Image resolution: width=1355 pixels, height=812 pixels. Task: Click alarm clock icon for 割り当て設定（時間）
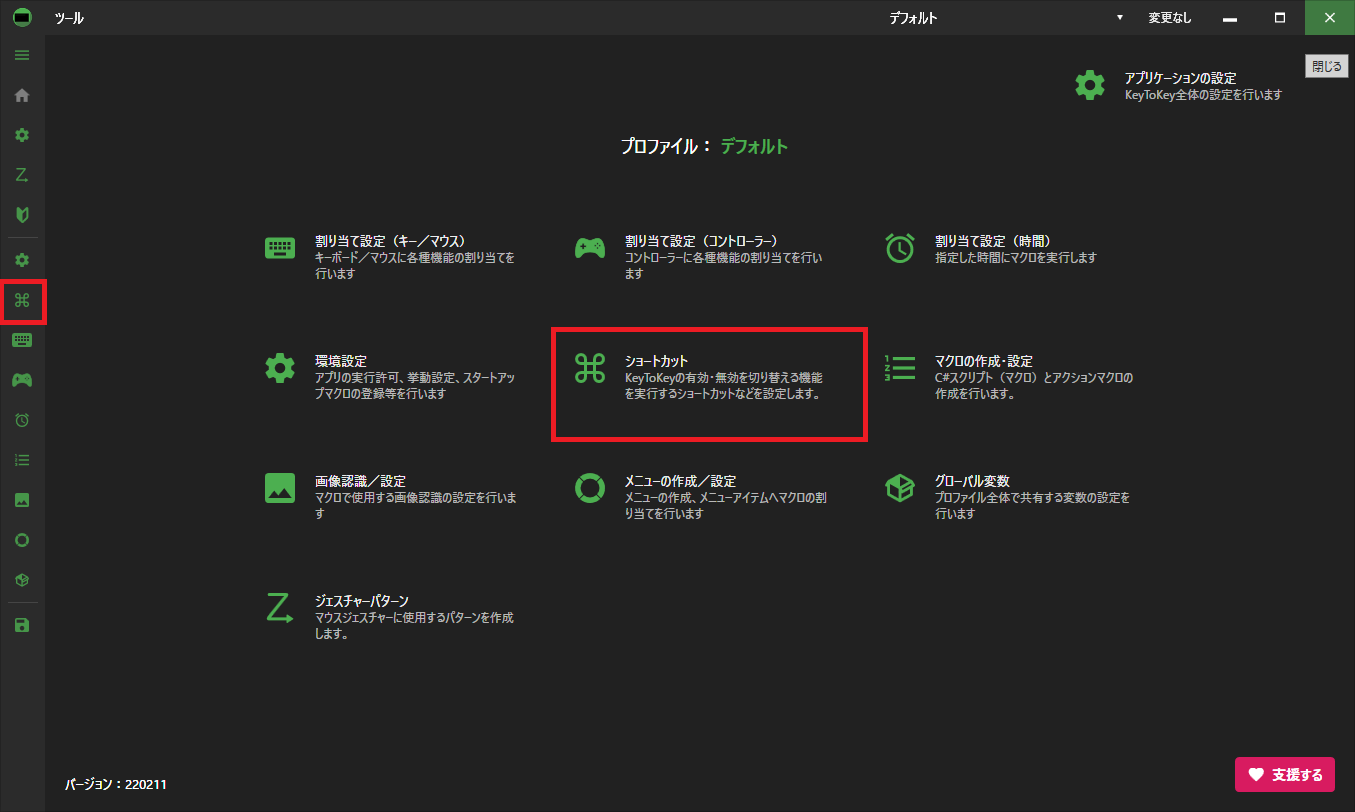[900, 248]
